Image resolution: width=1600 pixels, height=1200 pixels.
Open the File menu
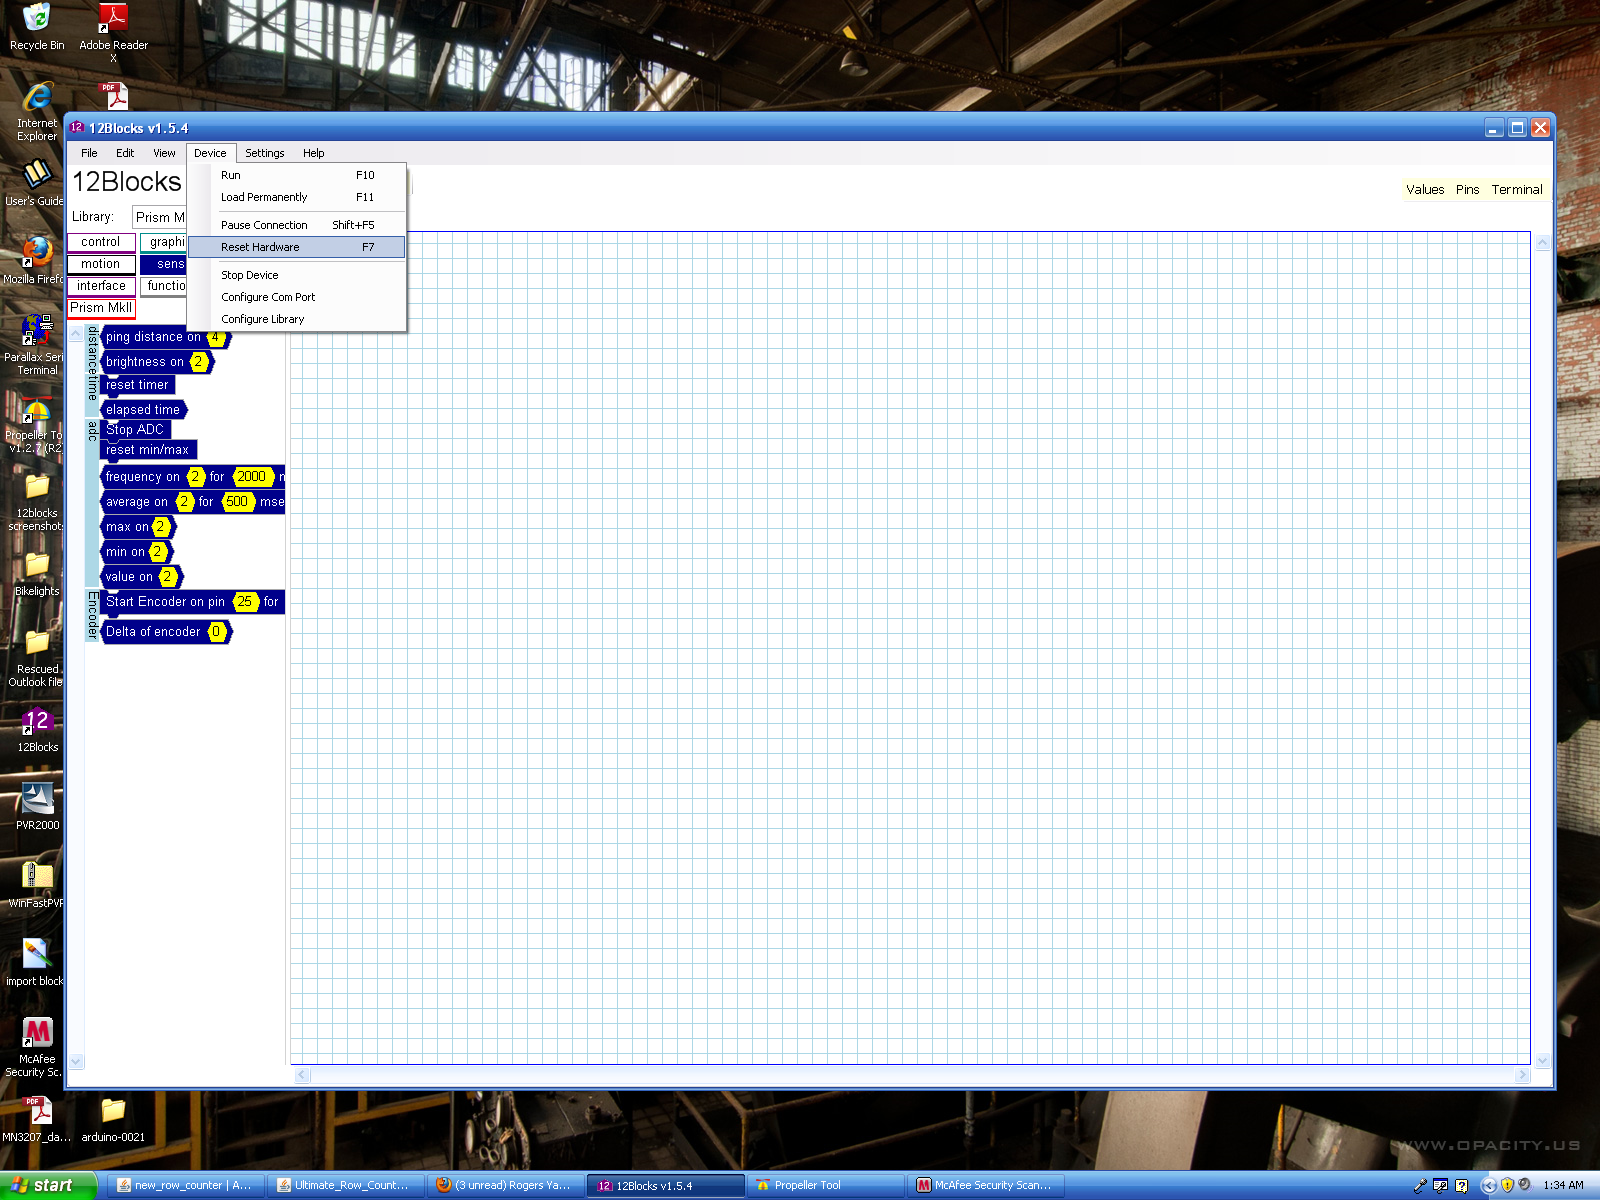89,153
